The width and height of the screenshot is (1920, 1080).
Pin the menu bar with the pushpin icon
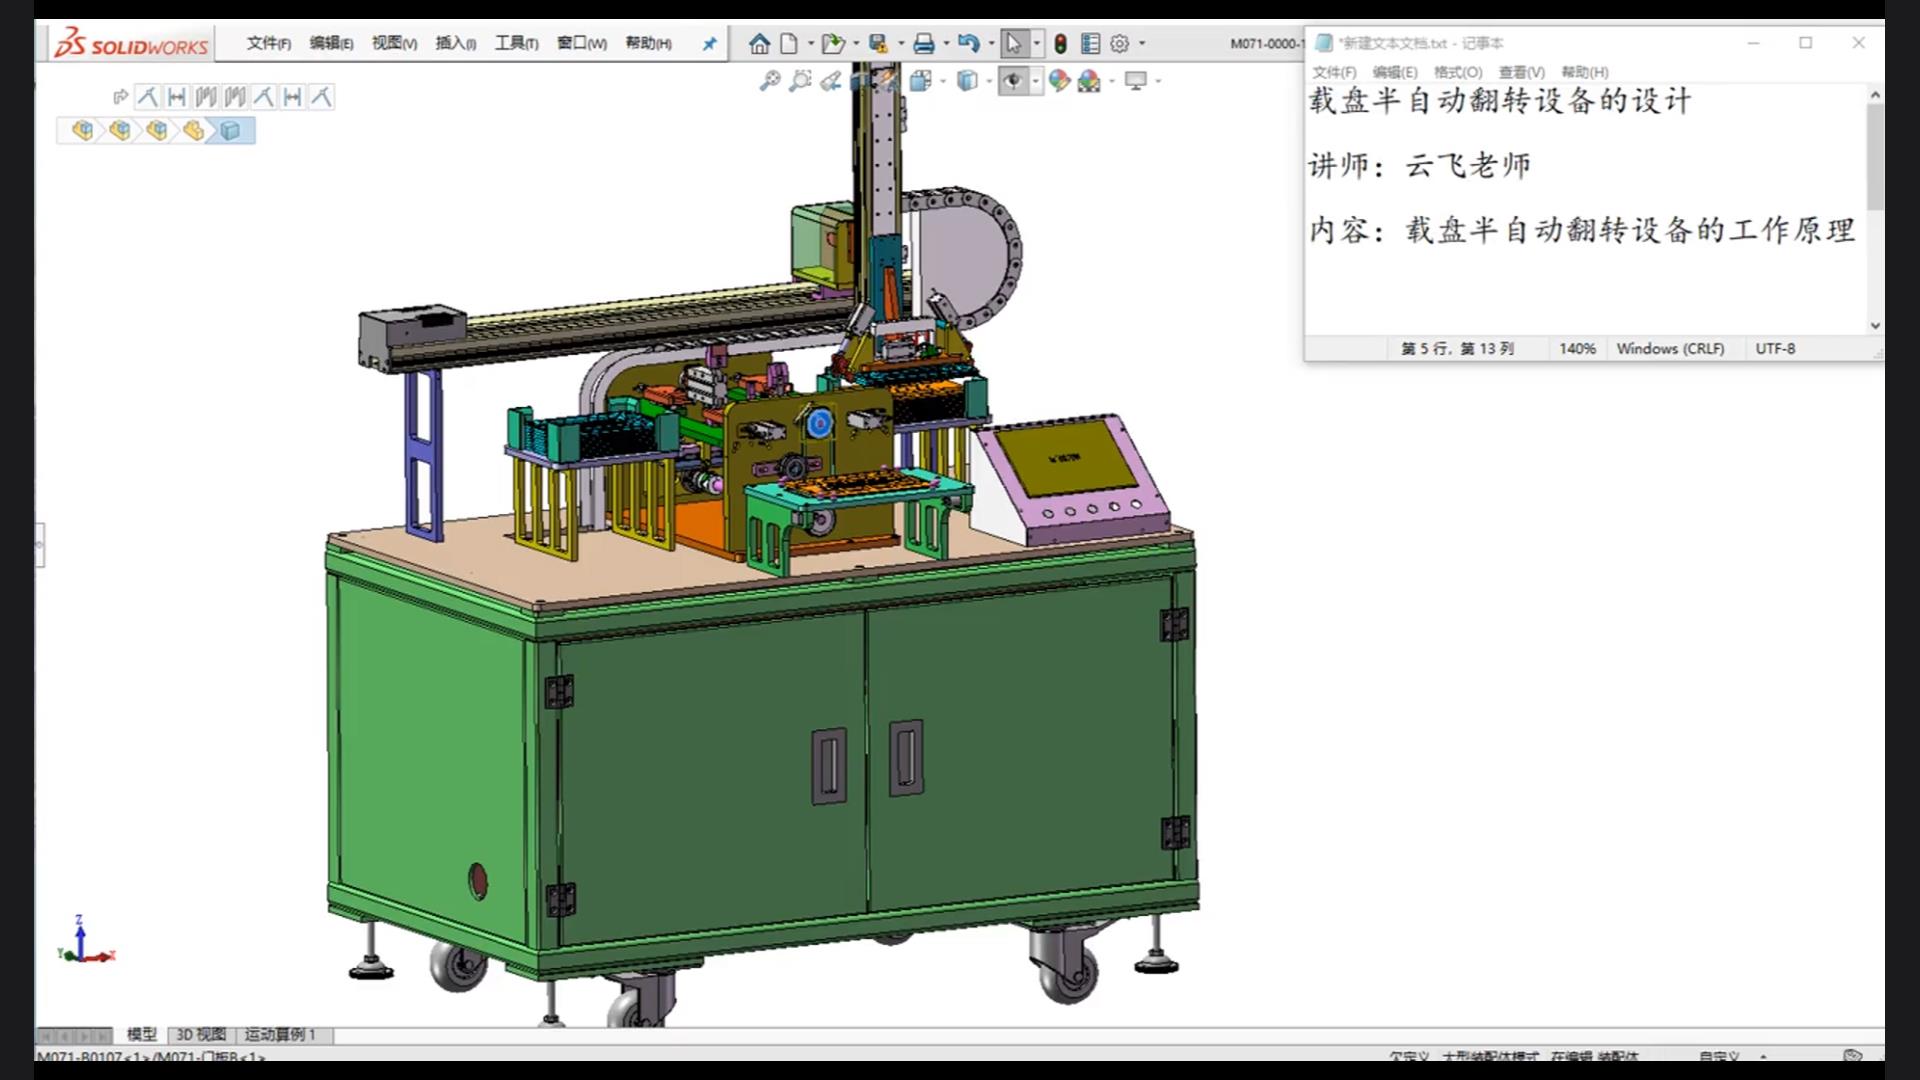709,44
